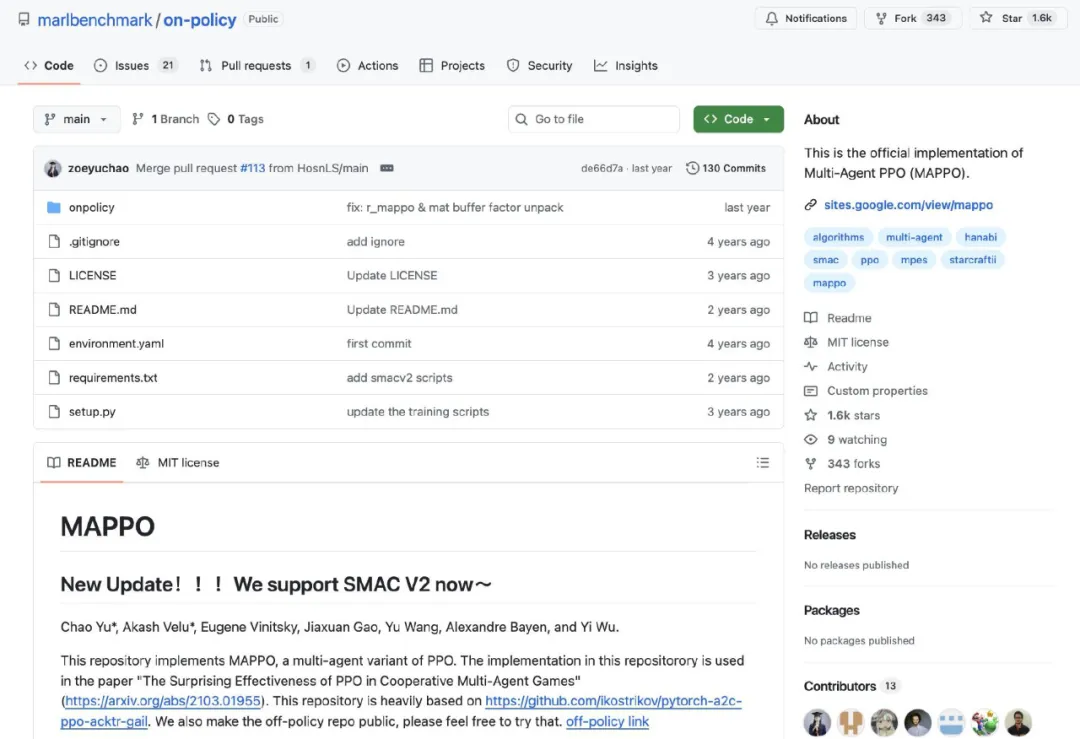Click the onpolicy folder icon
The image size is (1080, 739).
click(x=54, y=207)
